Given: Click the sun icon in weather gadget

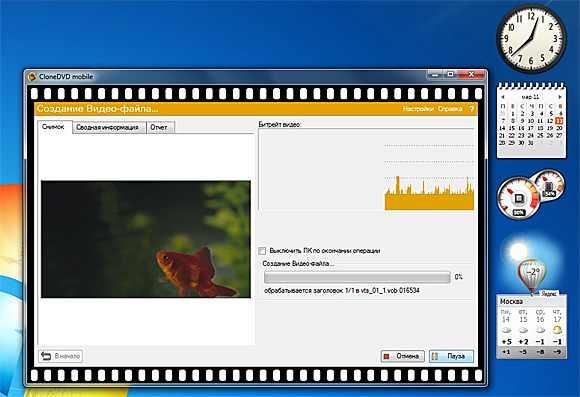Looking at the screenshot, I should (x=519, y=252).
